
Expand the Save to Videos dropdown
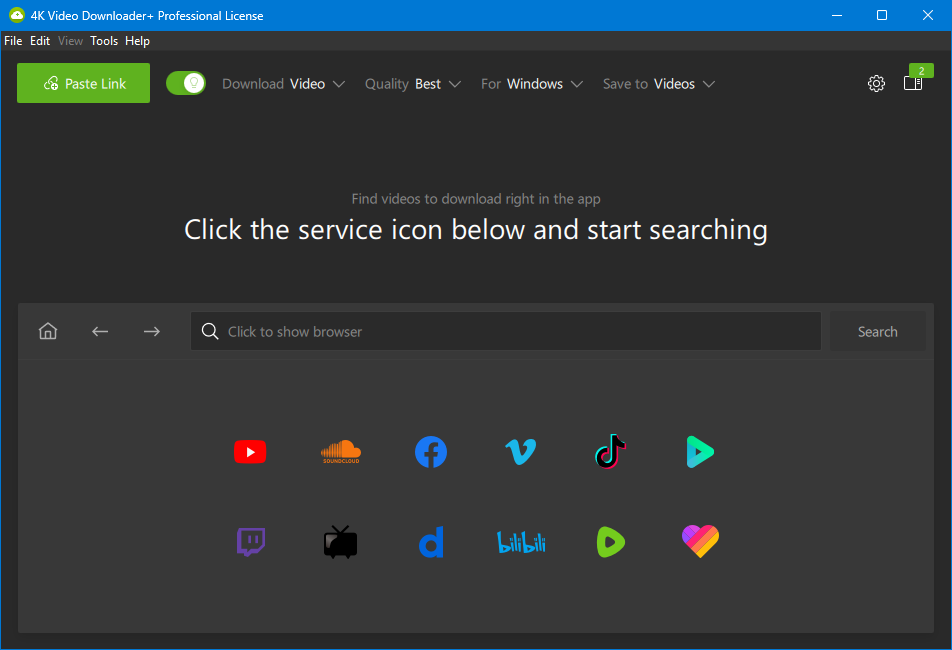tap(659, 84)
